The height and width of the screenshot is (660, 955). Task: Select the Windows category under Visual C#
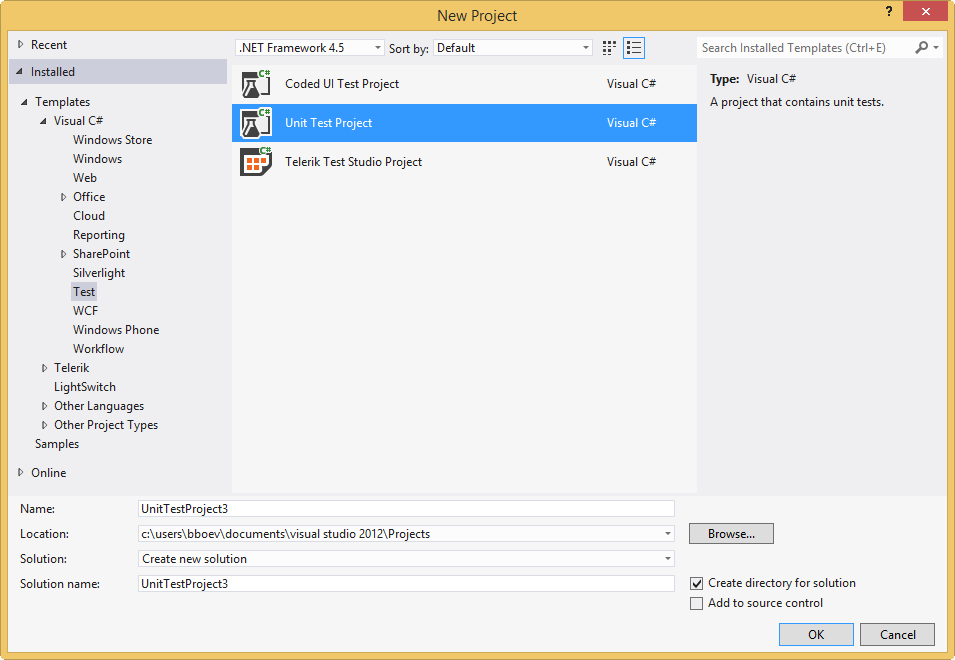pos(97,159)
